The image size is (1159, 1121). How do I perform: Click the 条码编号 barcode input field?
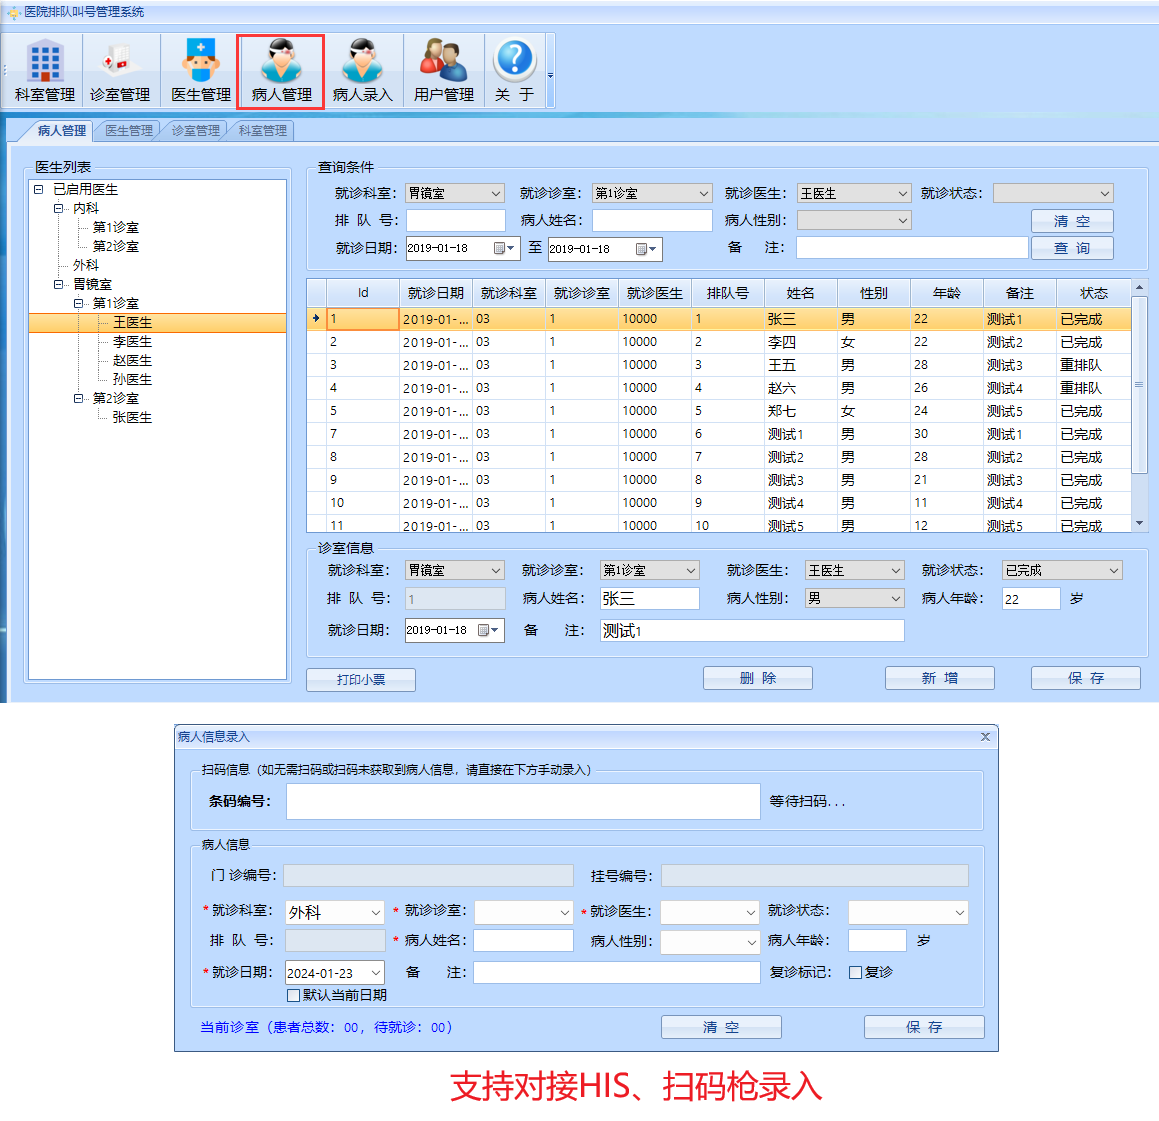[523, 801]
